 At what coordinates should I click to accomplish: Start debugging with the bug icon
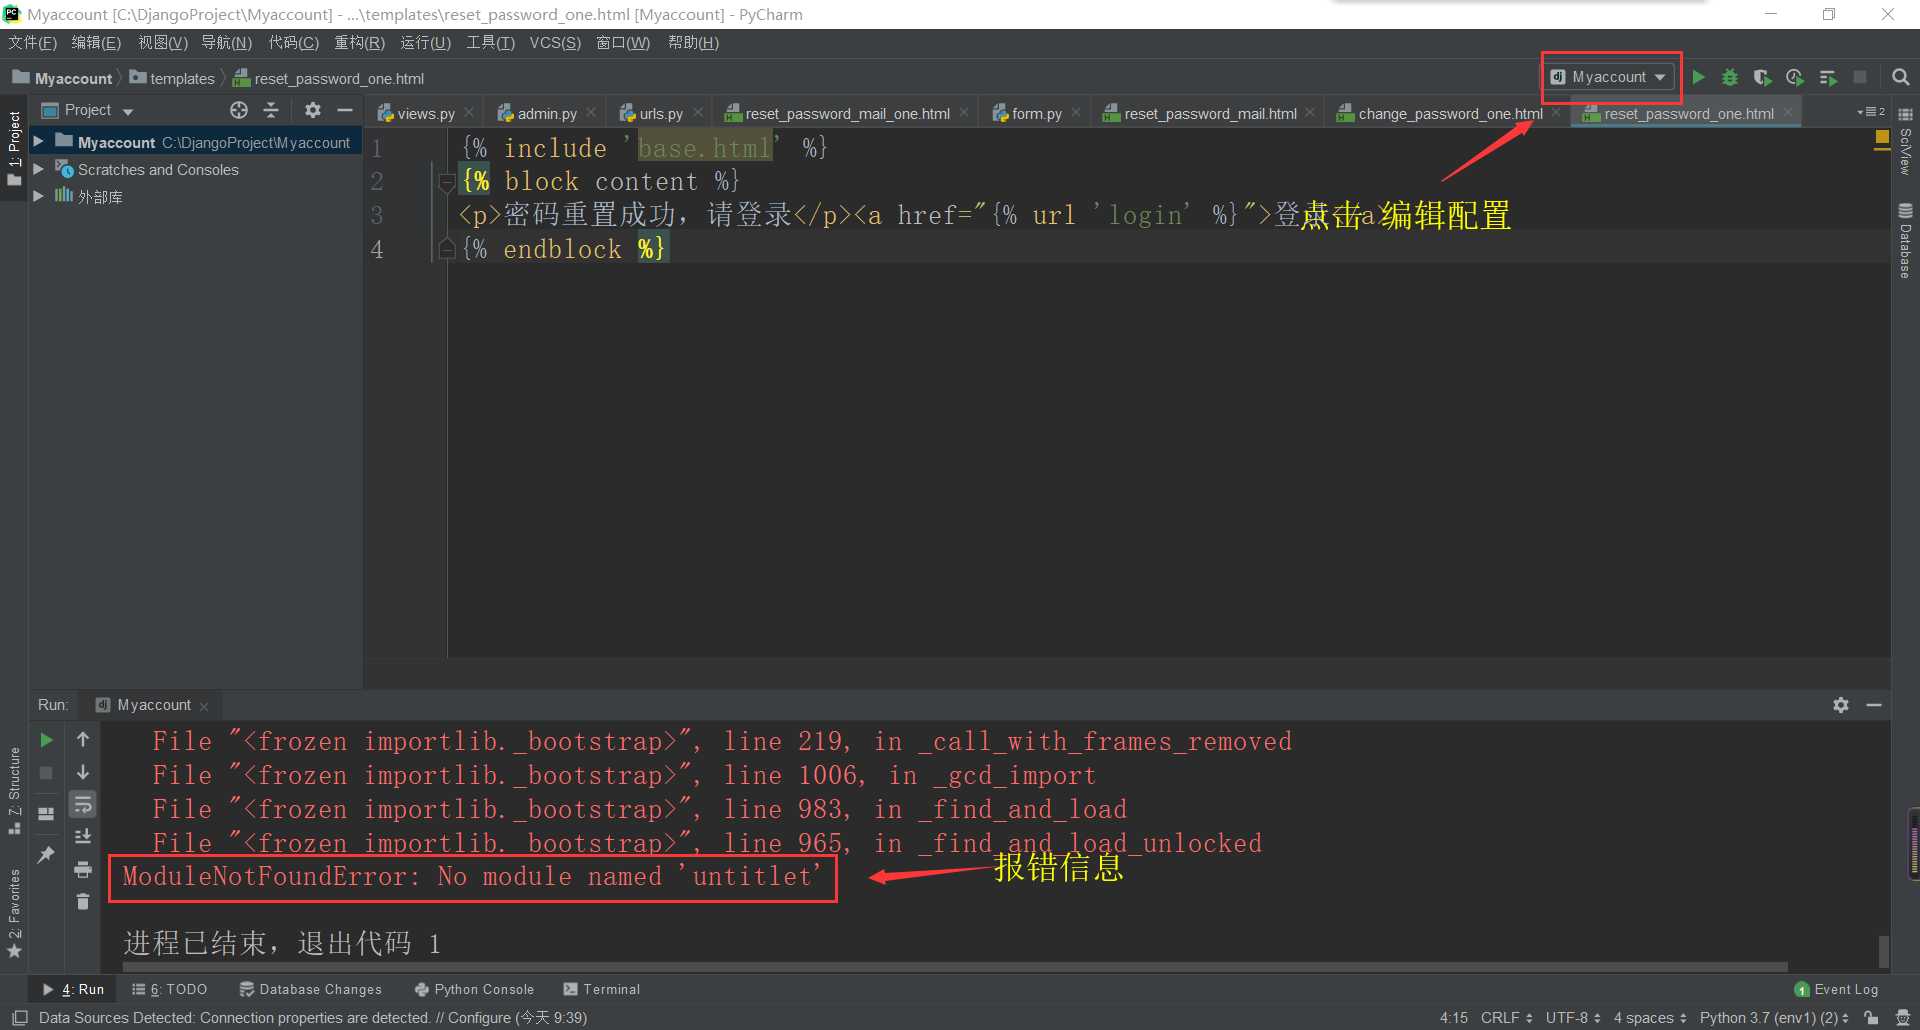tap(1730, 77)
